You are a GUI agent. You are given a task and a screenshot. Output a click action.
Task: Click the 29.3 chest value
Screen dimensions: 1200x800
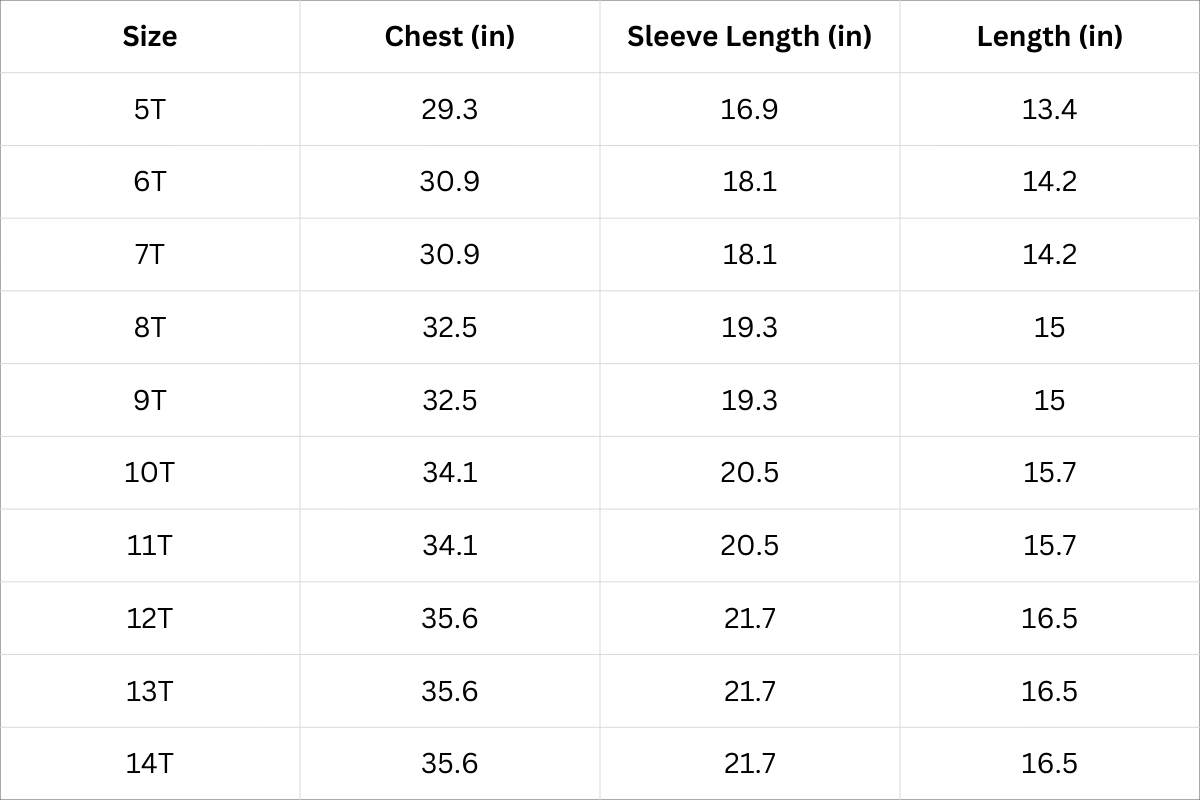coord(449,109)
